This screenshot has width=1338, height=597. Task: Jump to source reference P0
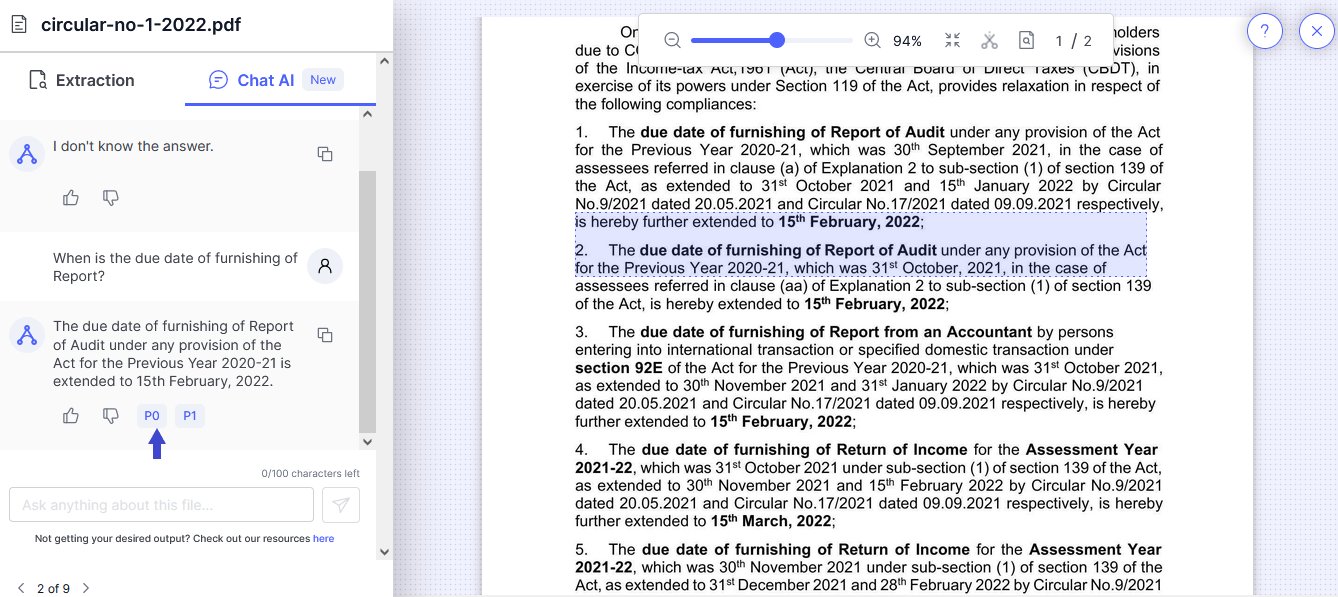152,416
